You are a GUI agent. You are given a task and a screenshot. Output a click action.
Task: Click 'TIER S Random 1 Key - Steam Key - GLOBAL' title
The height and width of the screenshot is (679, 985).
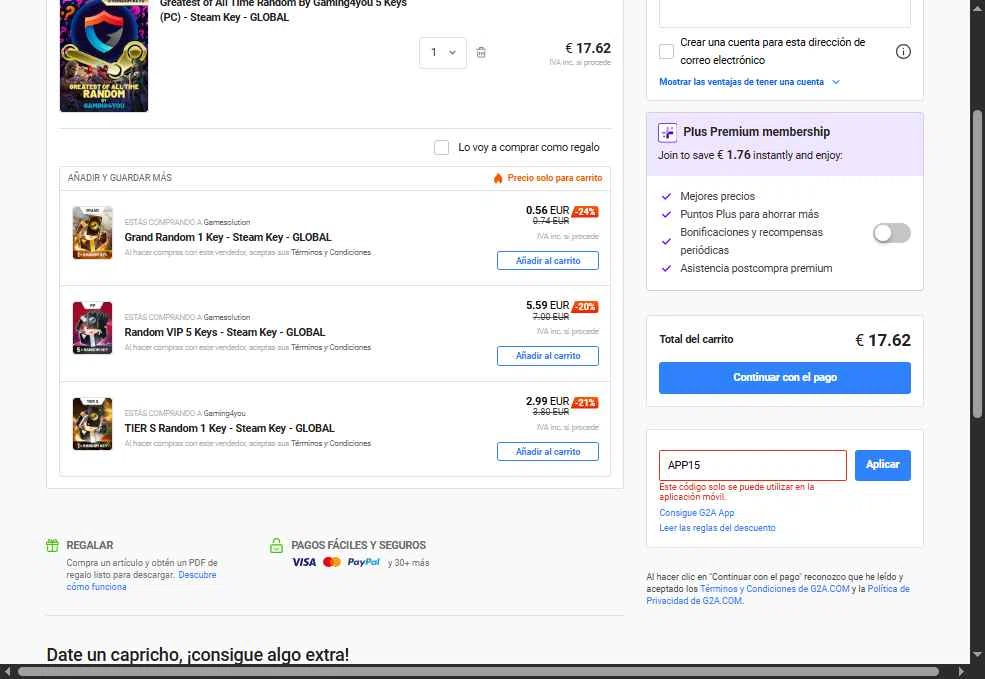229,428
